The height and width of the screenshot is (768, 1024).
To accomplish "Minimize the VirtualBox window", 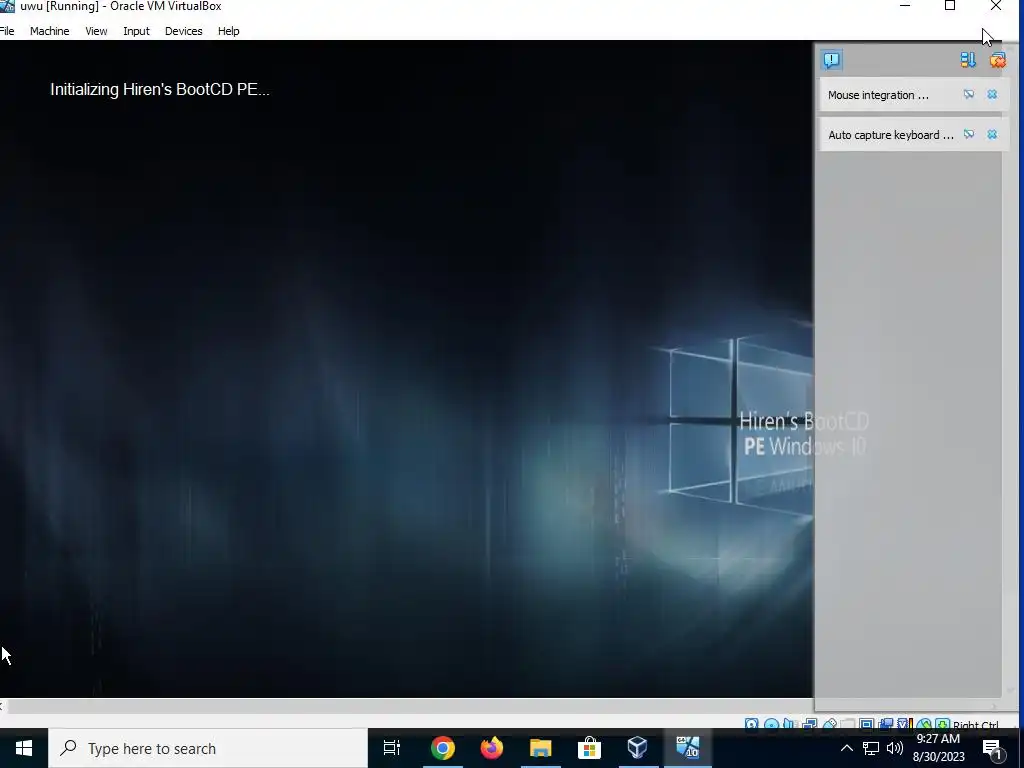I will point(904,6).
